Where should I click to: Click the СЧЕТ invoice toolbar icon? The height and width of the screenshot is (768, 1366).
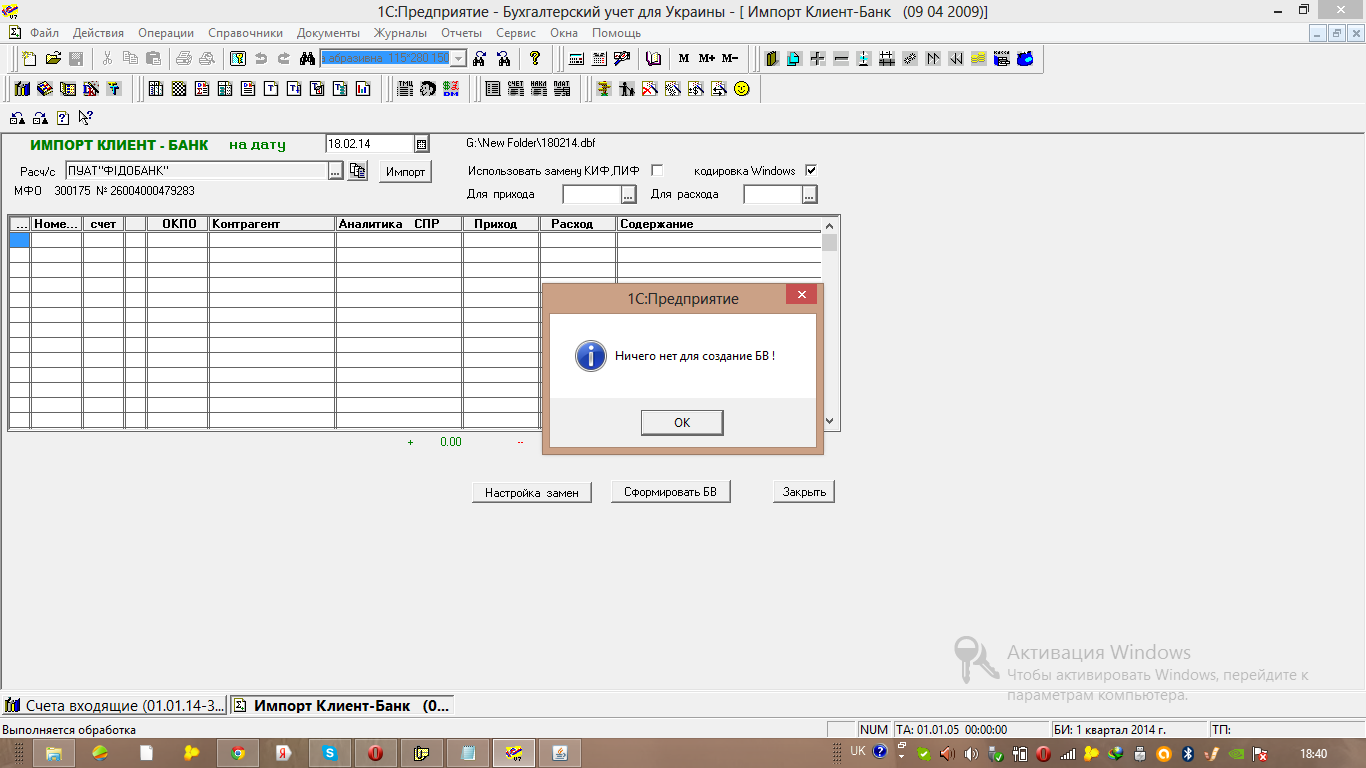click(x=516, y=89)
